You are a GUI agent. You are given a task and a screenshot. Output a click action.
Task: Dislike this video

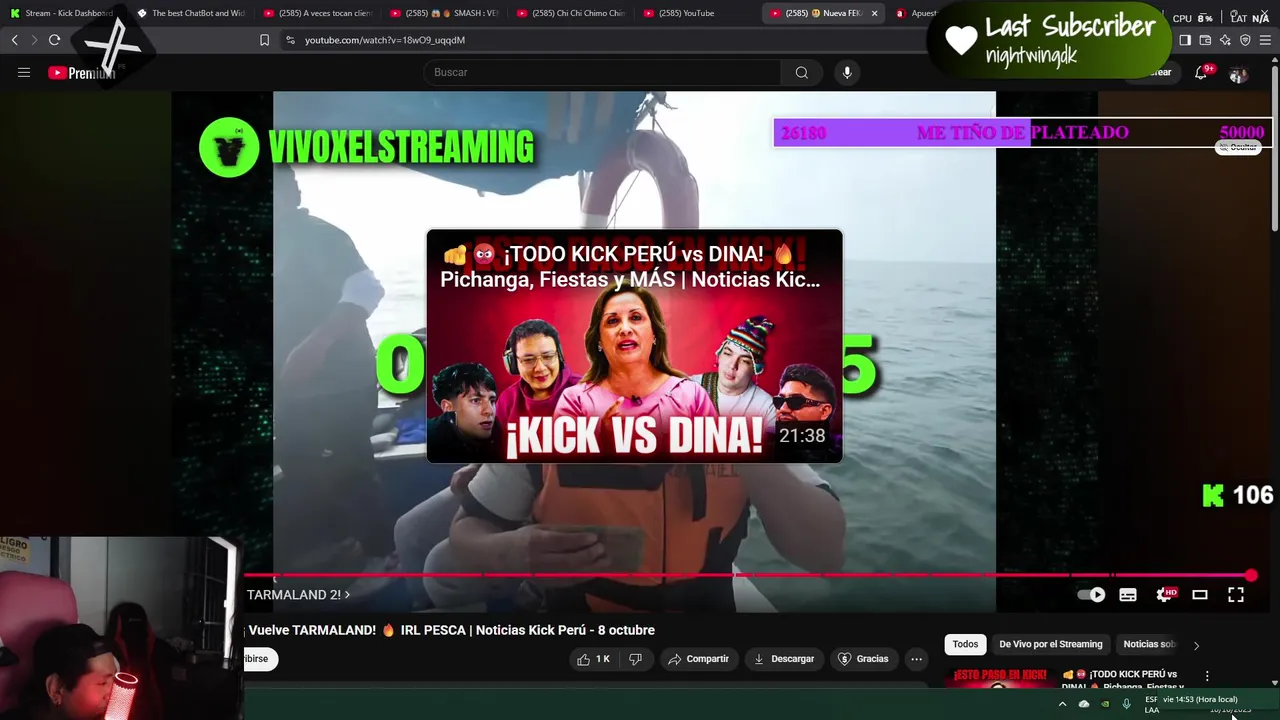point(635,659)
